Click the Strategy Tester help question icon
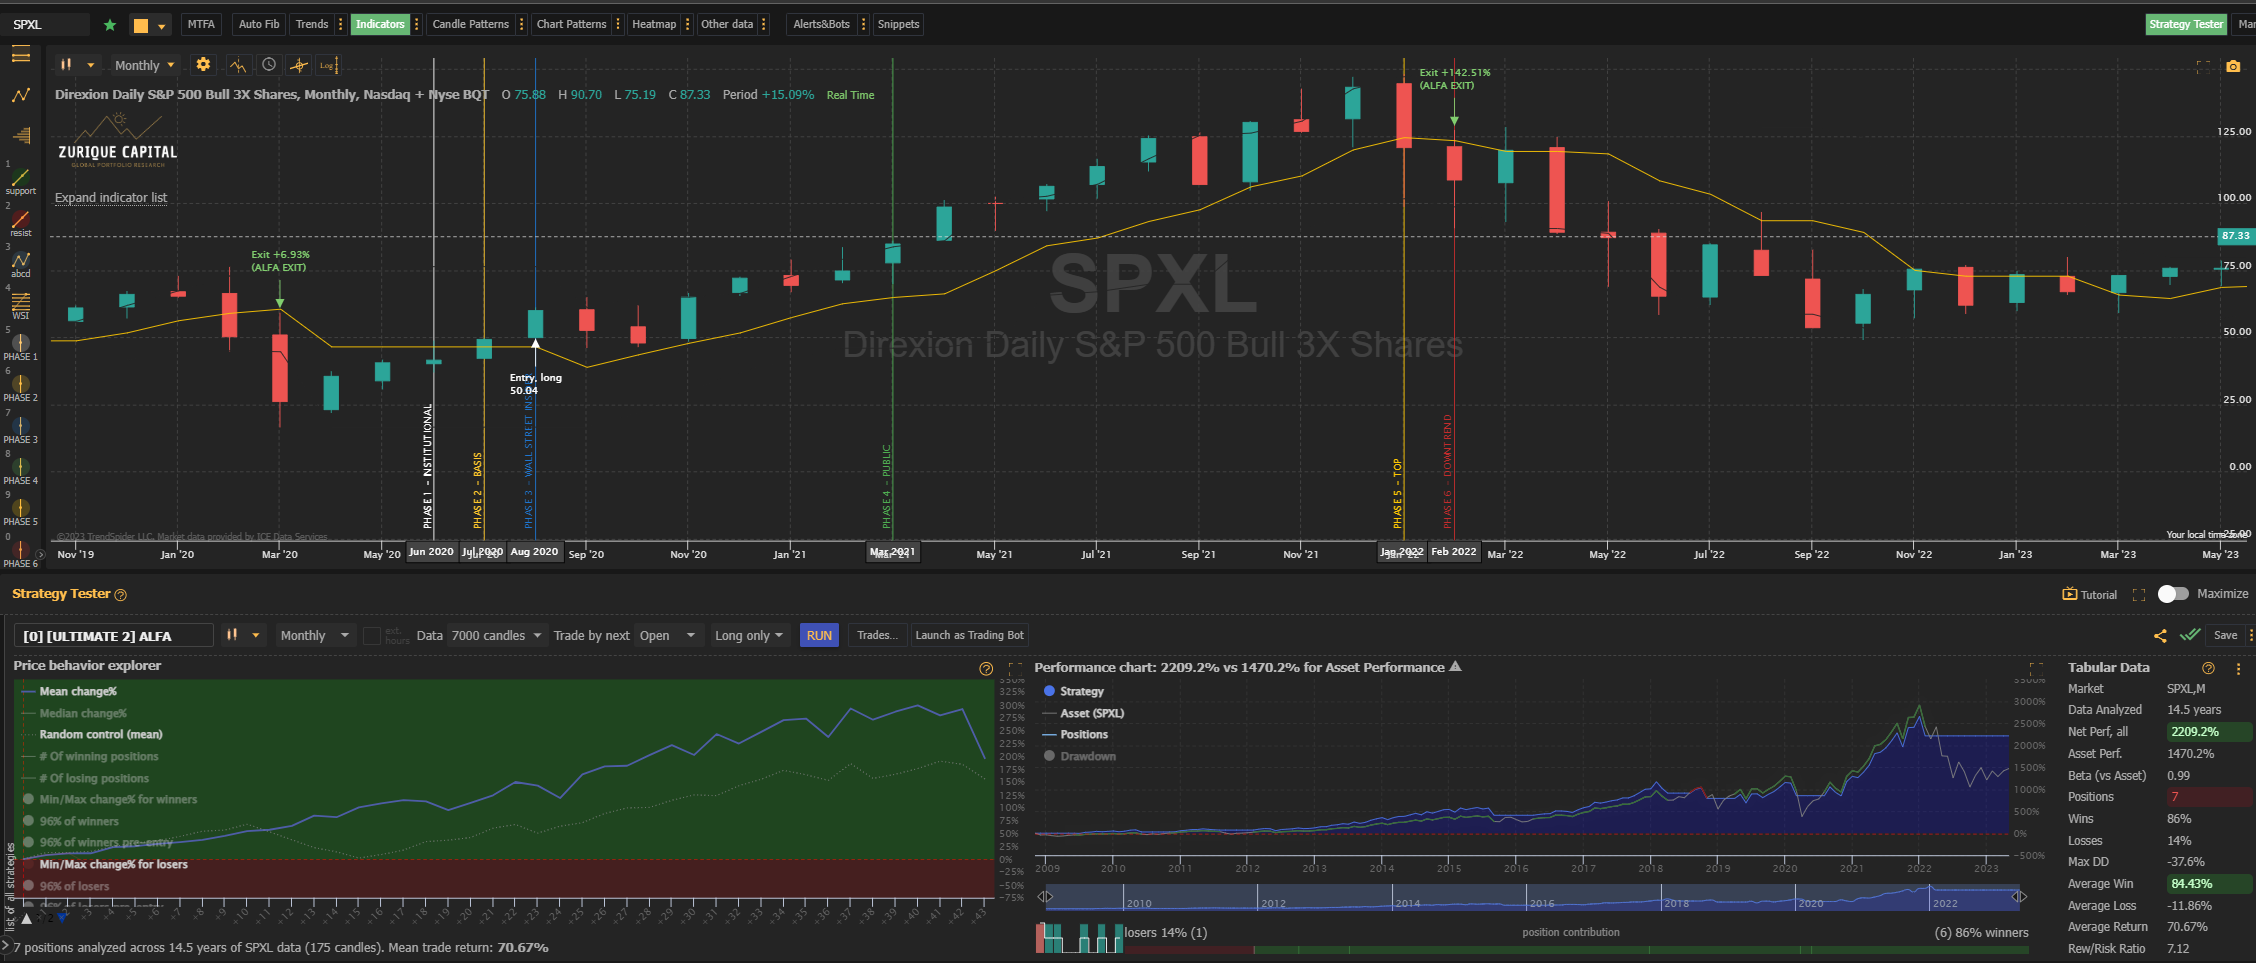The image size is (2256, 963). (121, 595)
